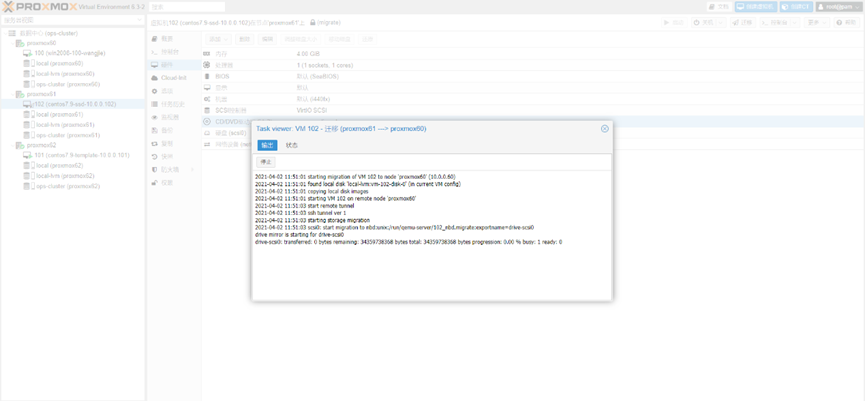Click the create VM monitor icon button

tap(741, 7)
